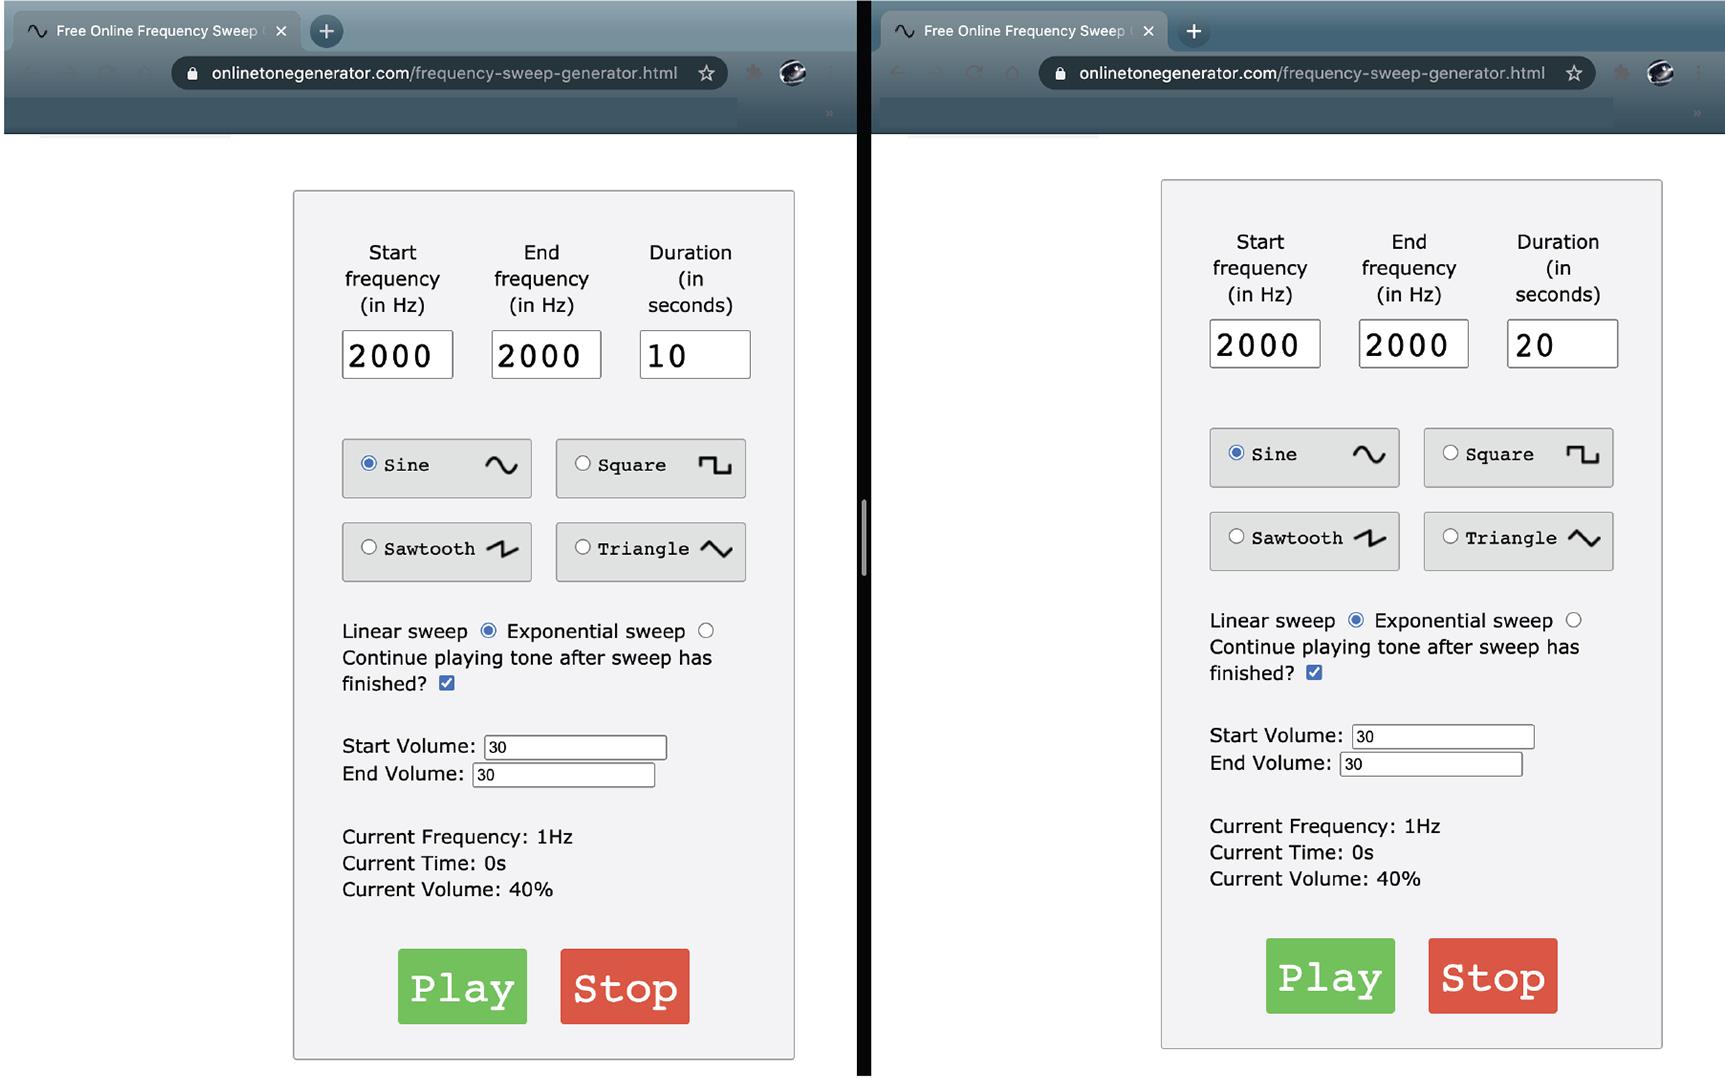Click the square wave icon in right panel
Screen dimensions: 1725x1087
click(1582, 454)
